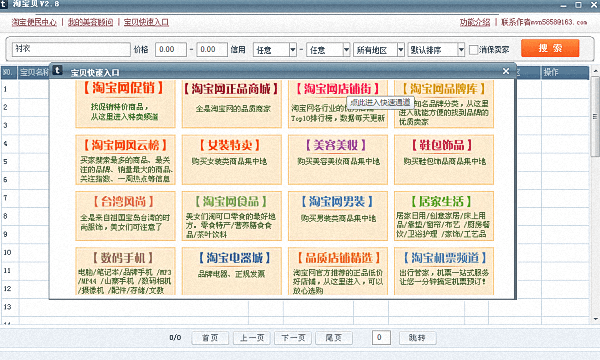Toggle the 消保卖家 checkbox
The height and width of the screenshot is (360, 600).
(x=473, y=50)
